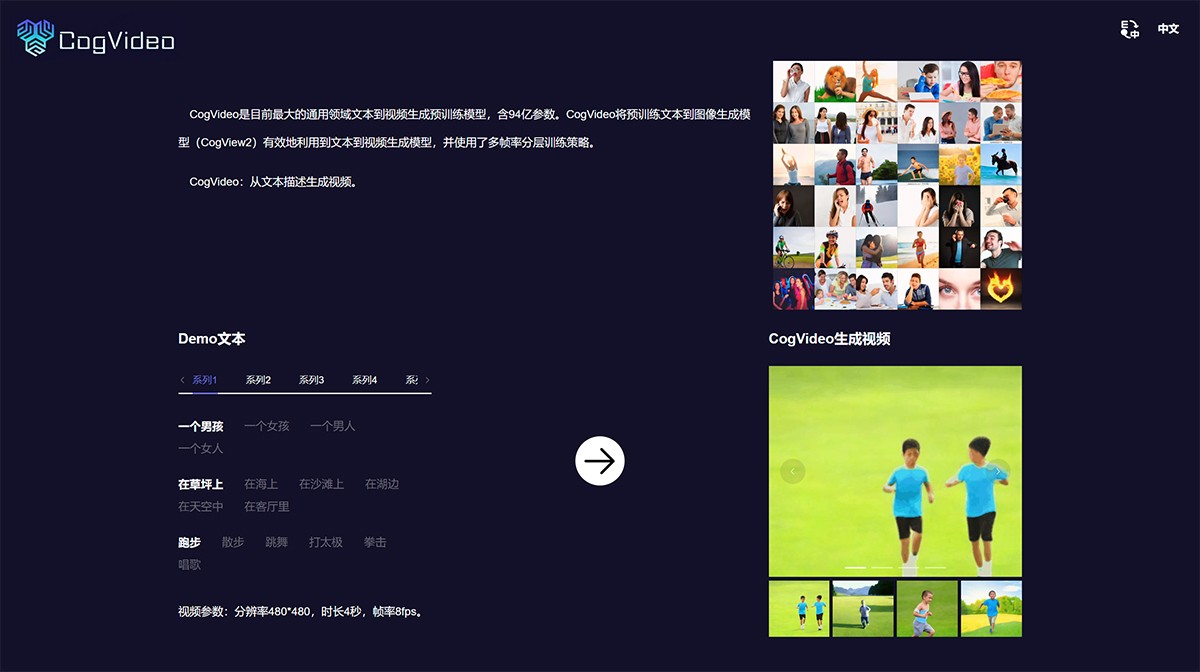The height and width of the screenshot is (672, 1200).
Task: Select subject option 一个男人
Action: click(x=332, y=426)
